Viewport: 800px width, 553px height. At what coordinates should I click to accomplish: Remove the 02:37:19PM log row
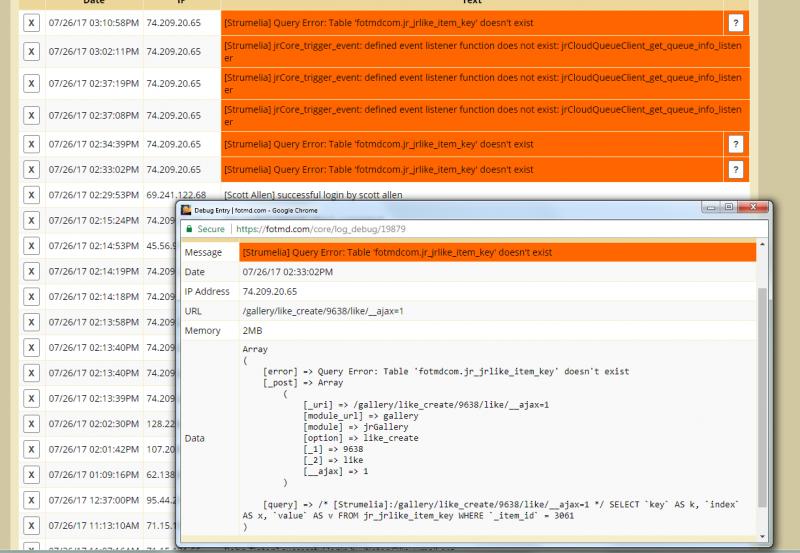pyautogui.click(x=31, y=83)
